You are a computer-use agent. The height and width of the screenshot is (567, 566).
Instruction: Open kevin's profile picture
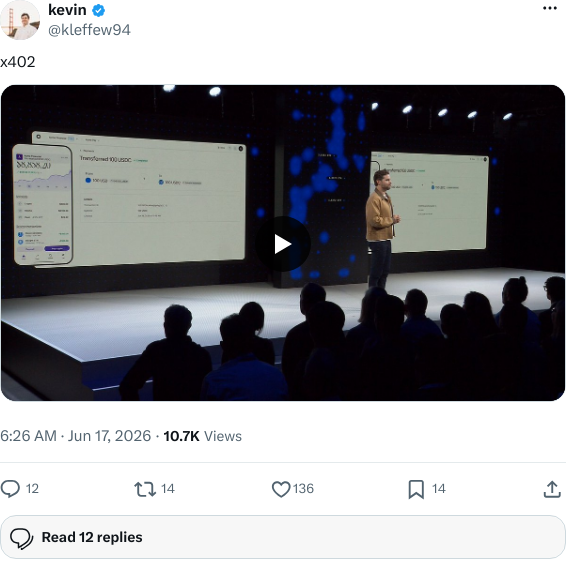click(x=20, y=20)
